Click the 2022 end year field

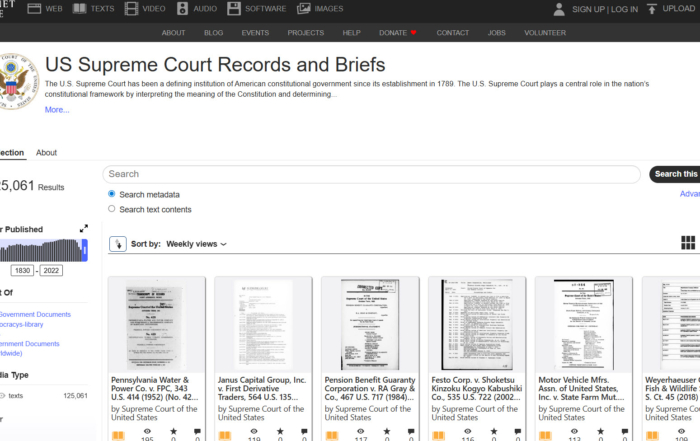point(51,270)
